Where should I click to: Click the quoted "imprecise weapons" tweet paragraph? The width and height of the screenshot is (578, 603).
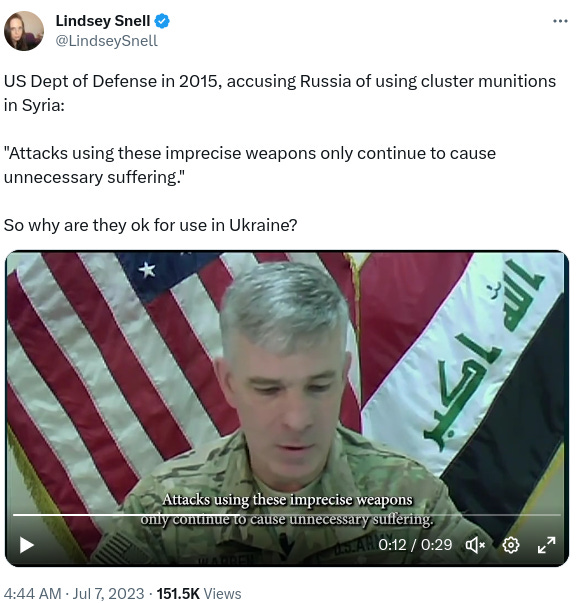250,165
